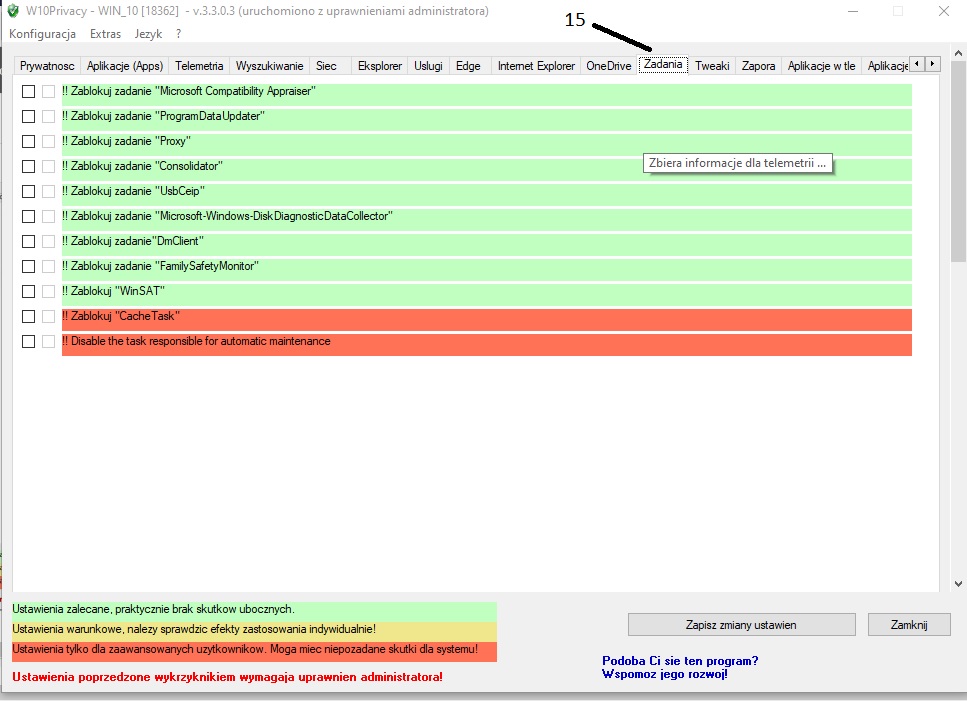This screenshot has width=967, height=701.
Task: Click row text "Zablokuj WinSAT"
Action: tap(113, 291)
